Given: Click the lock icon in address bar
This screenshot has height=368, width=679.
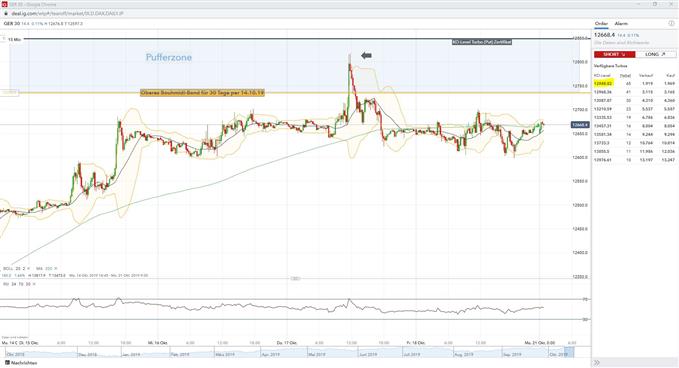Looking at the screenshot, I should click(x=6, y=13).
